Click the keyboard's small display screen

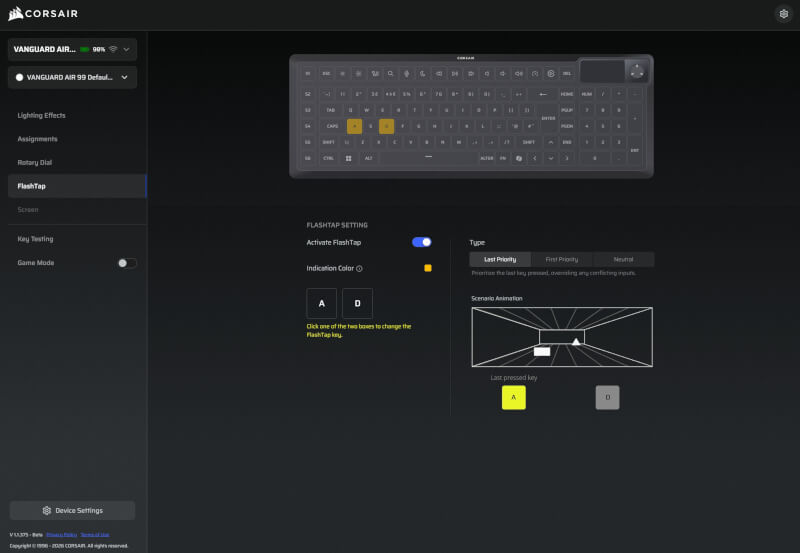[x=602, y=71]
